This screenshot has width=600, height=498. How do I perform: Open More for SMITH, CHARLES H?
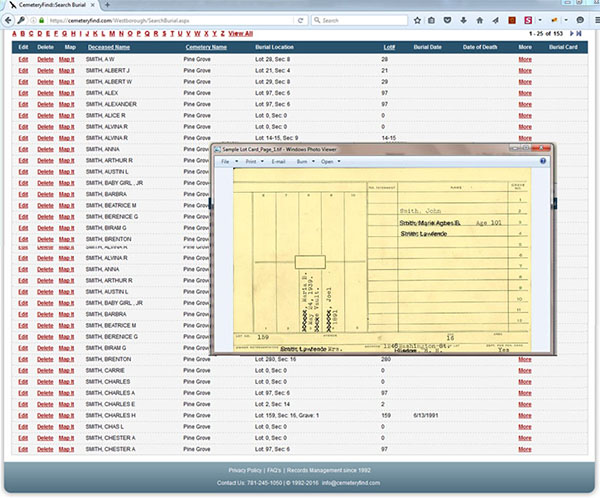point(525,415)
